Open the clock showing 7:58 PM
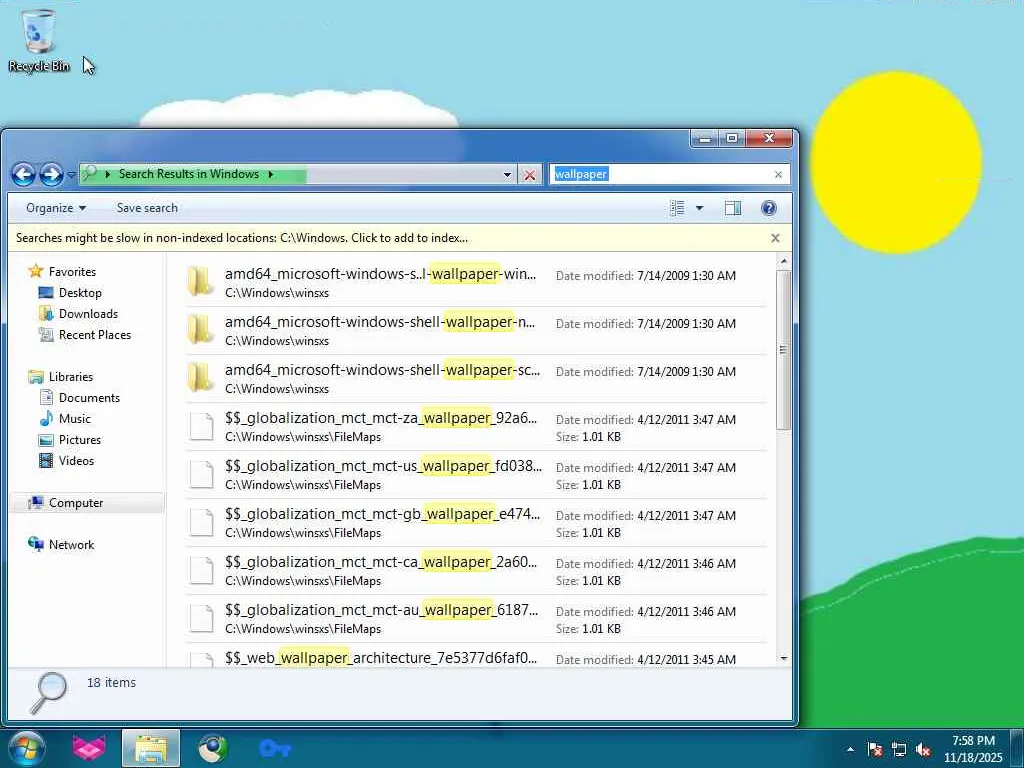1024x768 pixels. [x=973, y=749]
